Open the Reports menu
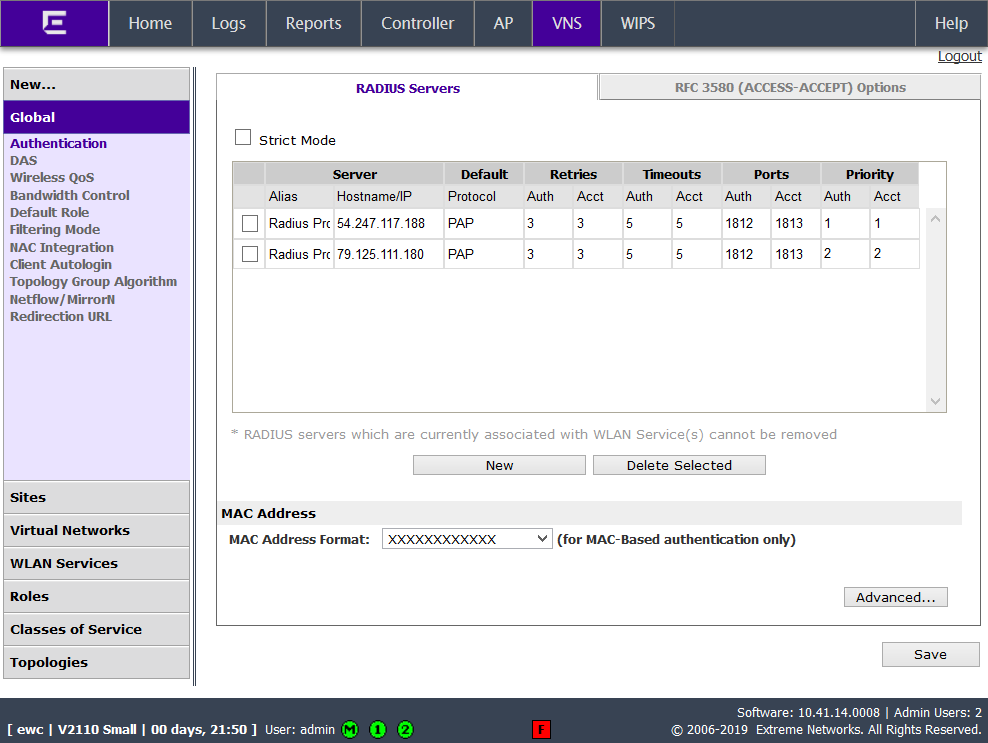 (314, 23)
